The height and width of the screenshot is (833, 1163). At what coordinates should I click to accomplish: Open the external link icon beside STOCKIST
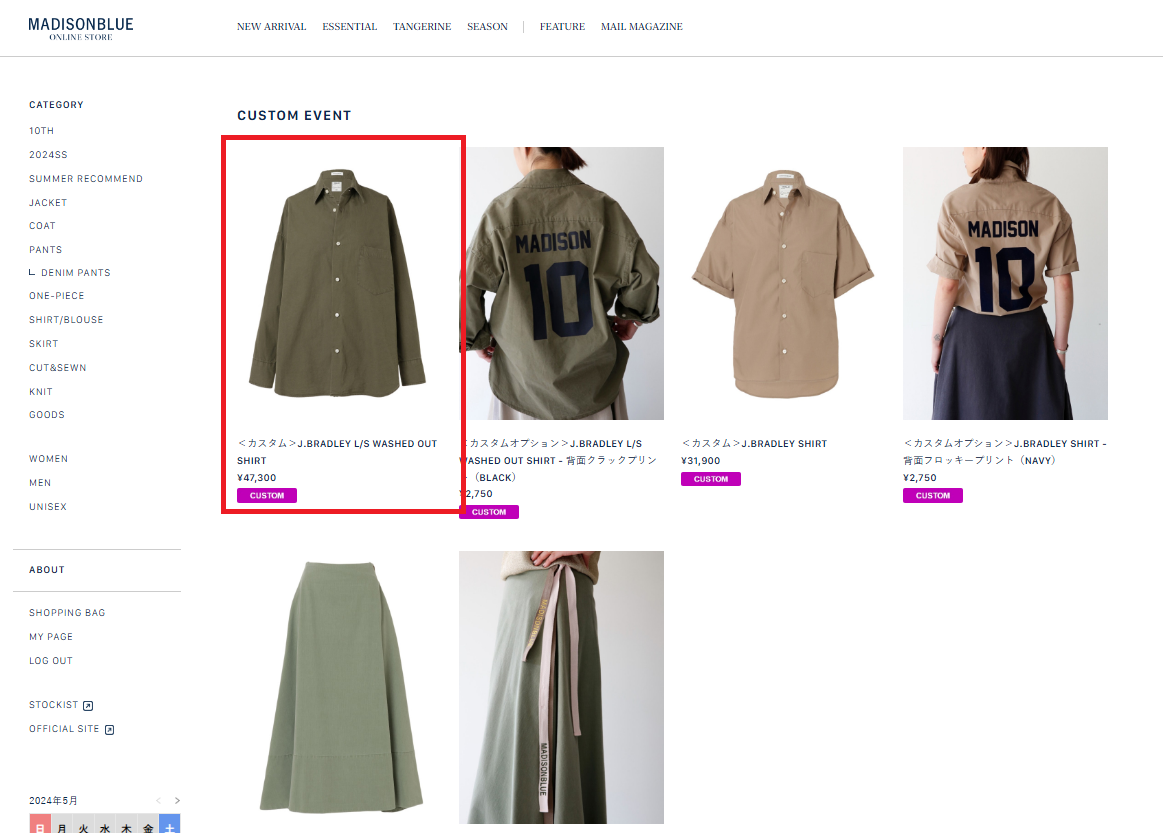pos(88,705)
